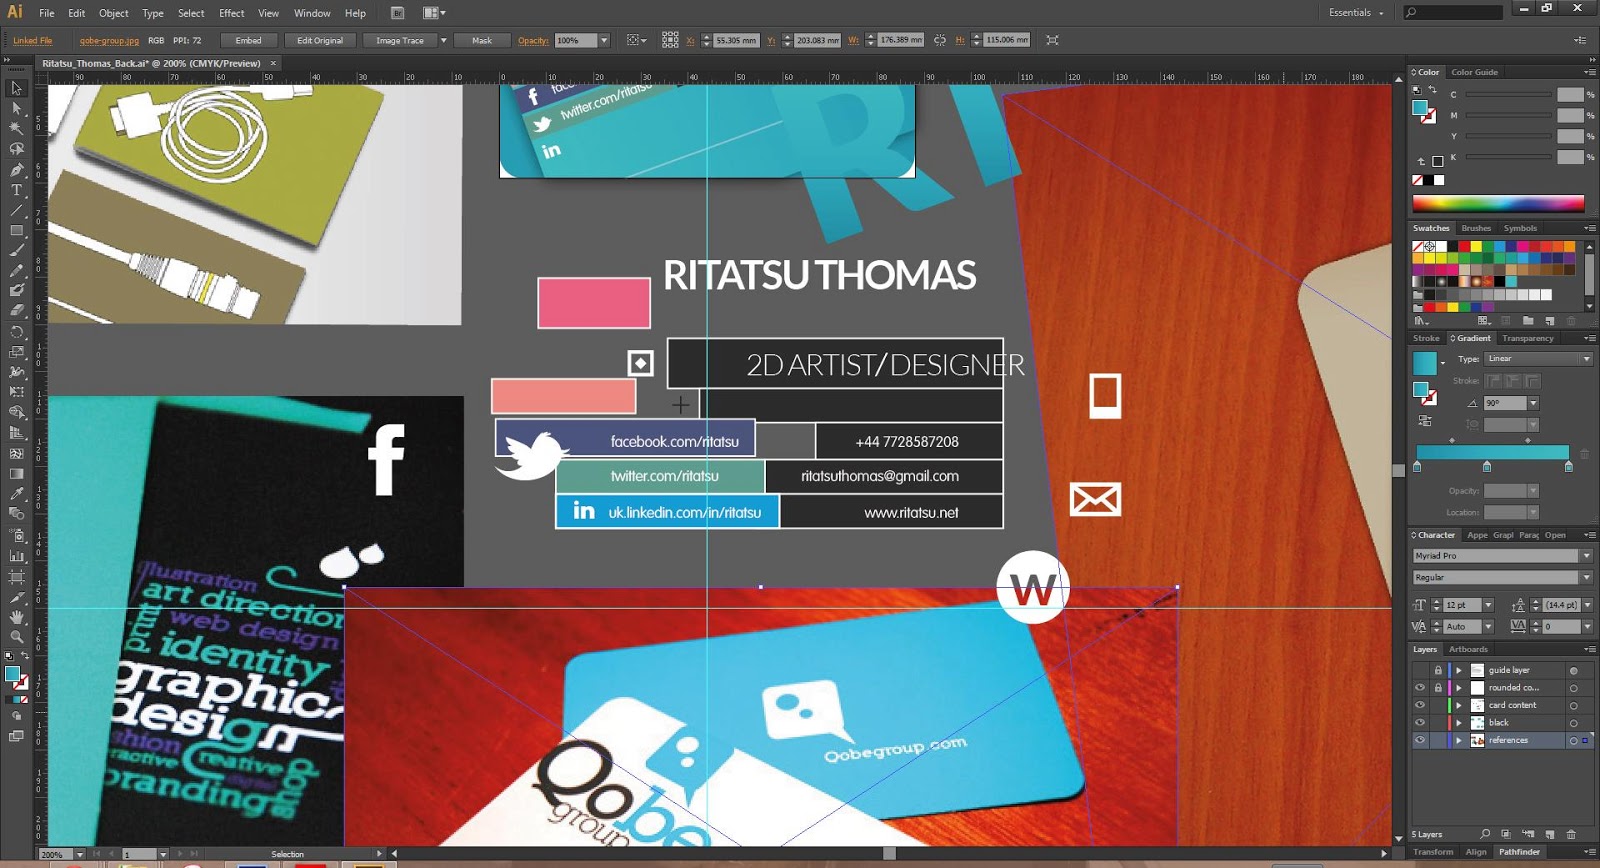Select the Rectangle tool
Image resolution: width=1600 pixels, height=868 pixels.
point(16,230)
